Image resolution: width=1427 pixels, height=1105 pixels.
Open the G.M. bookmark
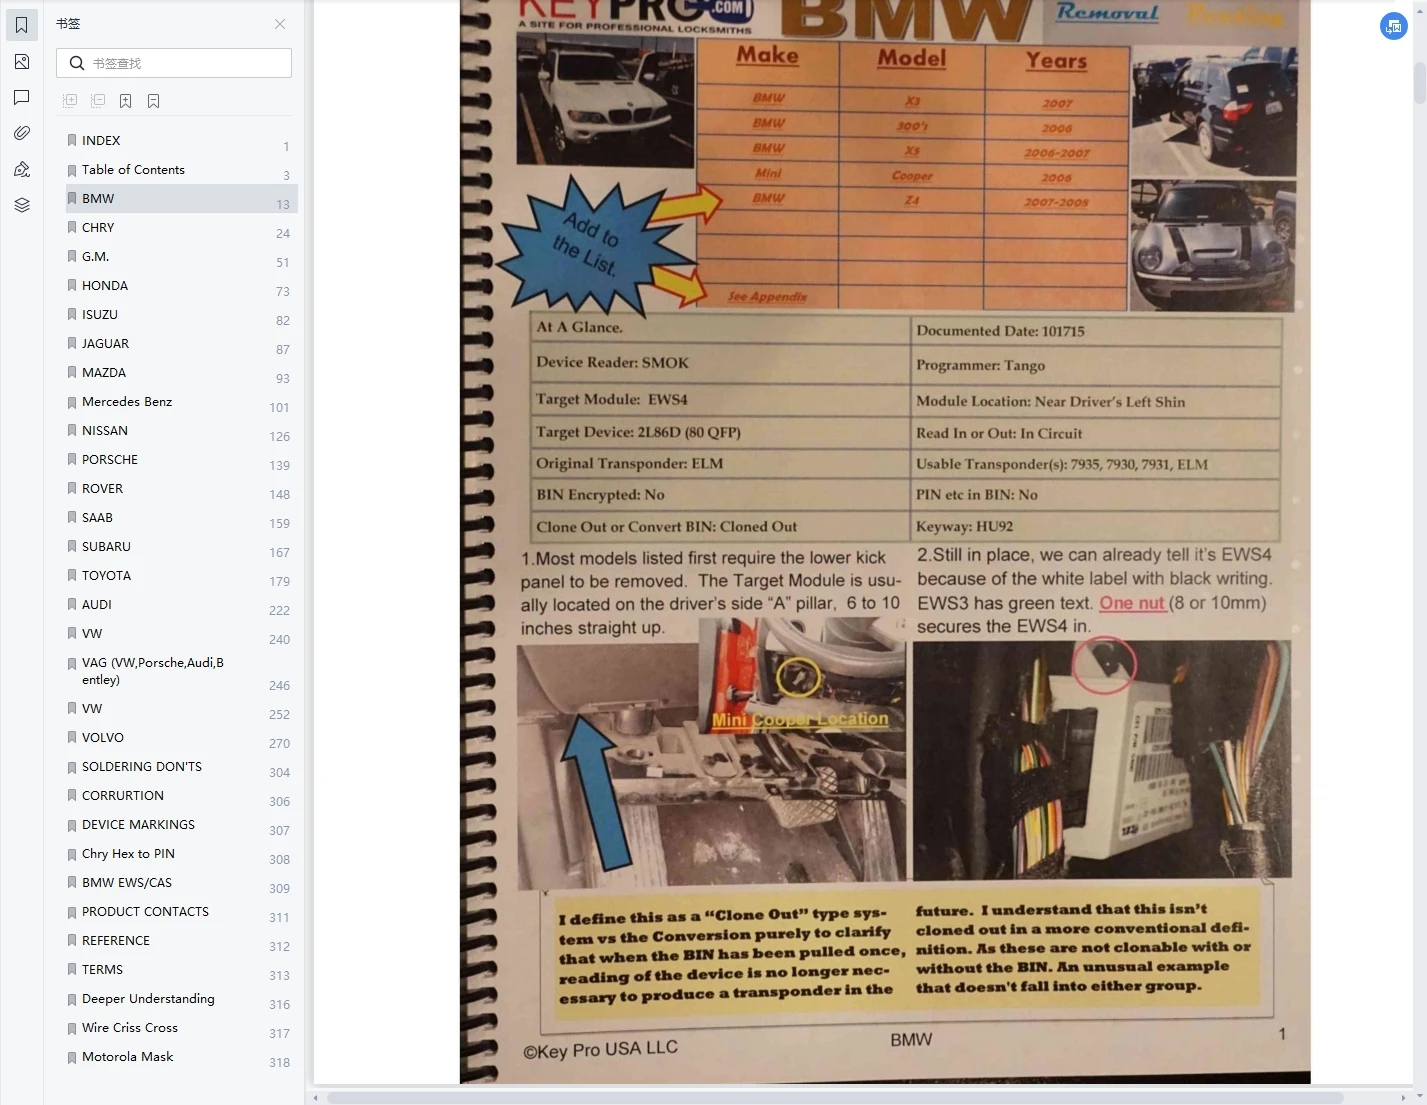pyautogui.click(x=181, y=257)
